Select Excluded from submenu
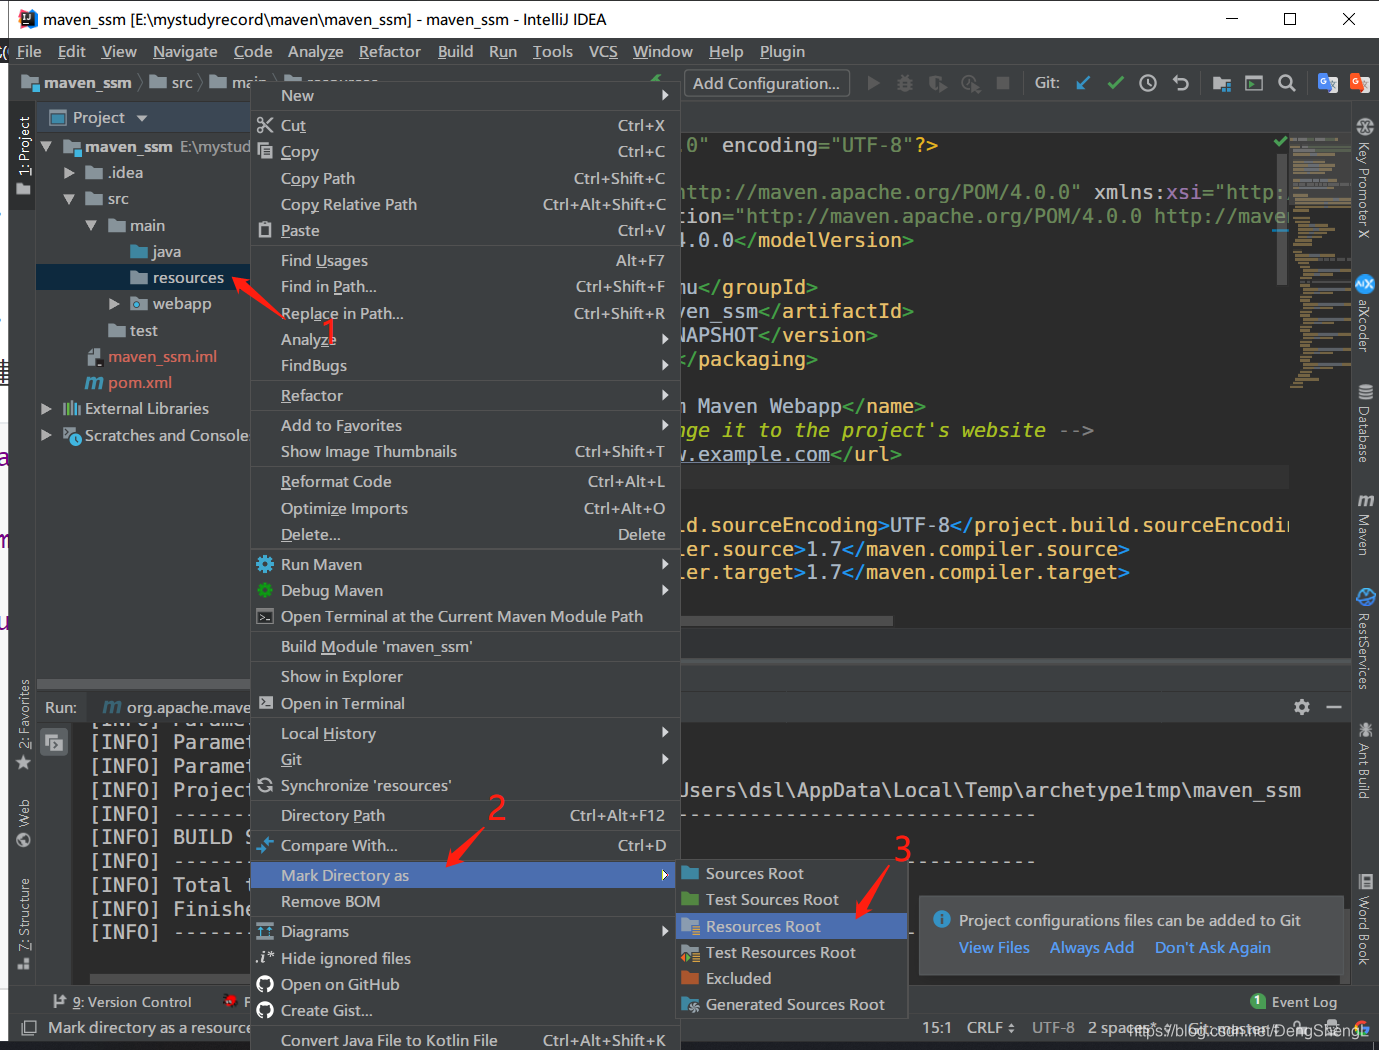This screenshot has width=1379, height=1050. pyautogui.click(x=792, y=979)
